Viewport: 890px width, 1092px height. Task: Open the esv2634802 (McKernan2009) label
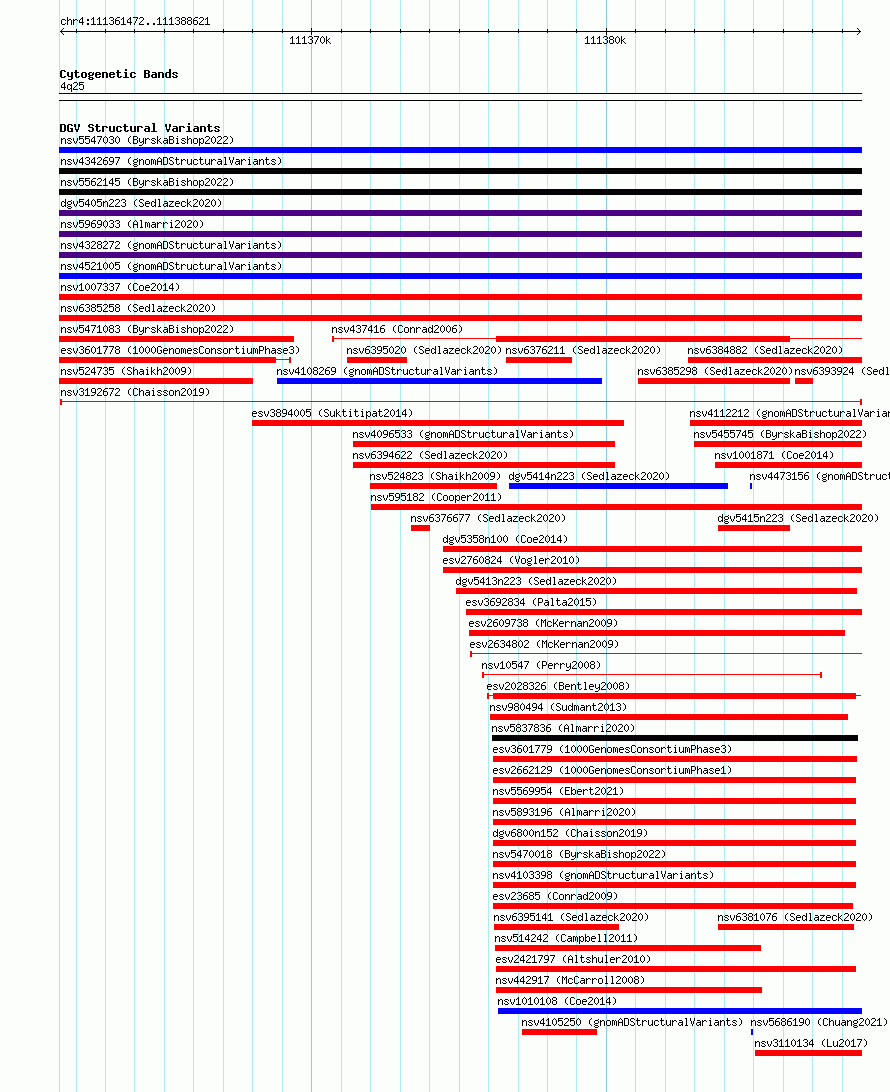(x=545, y=644)
